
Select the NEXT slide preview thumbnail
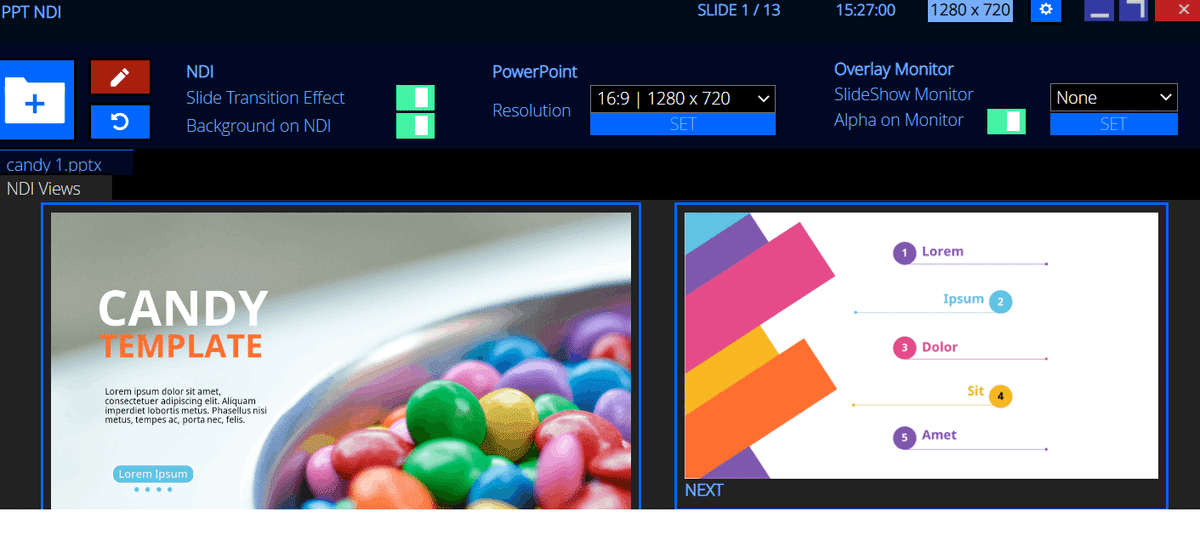pos(921,345)
